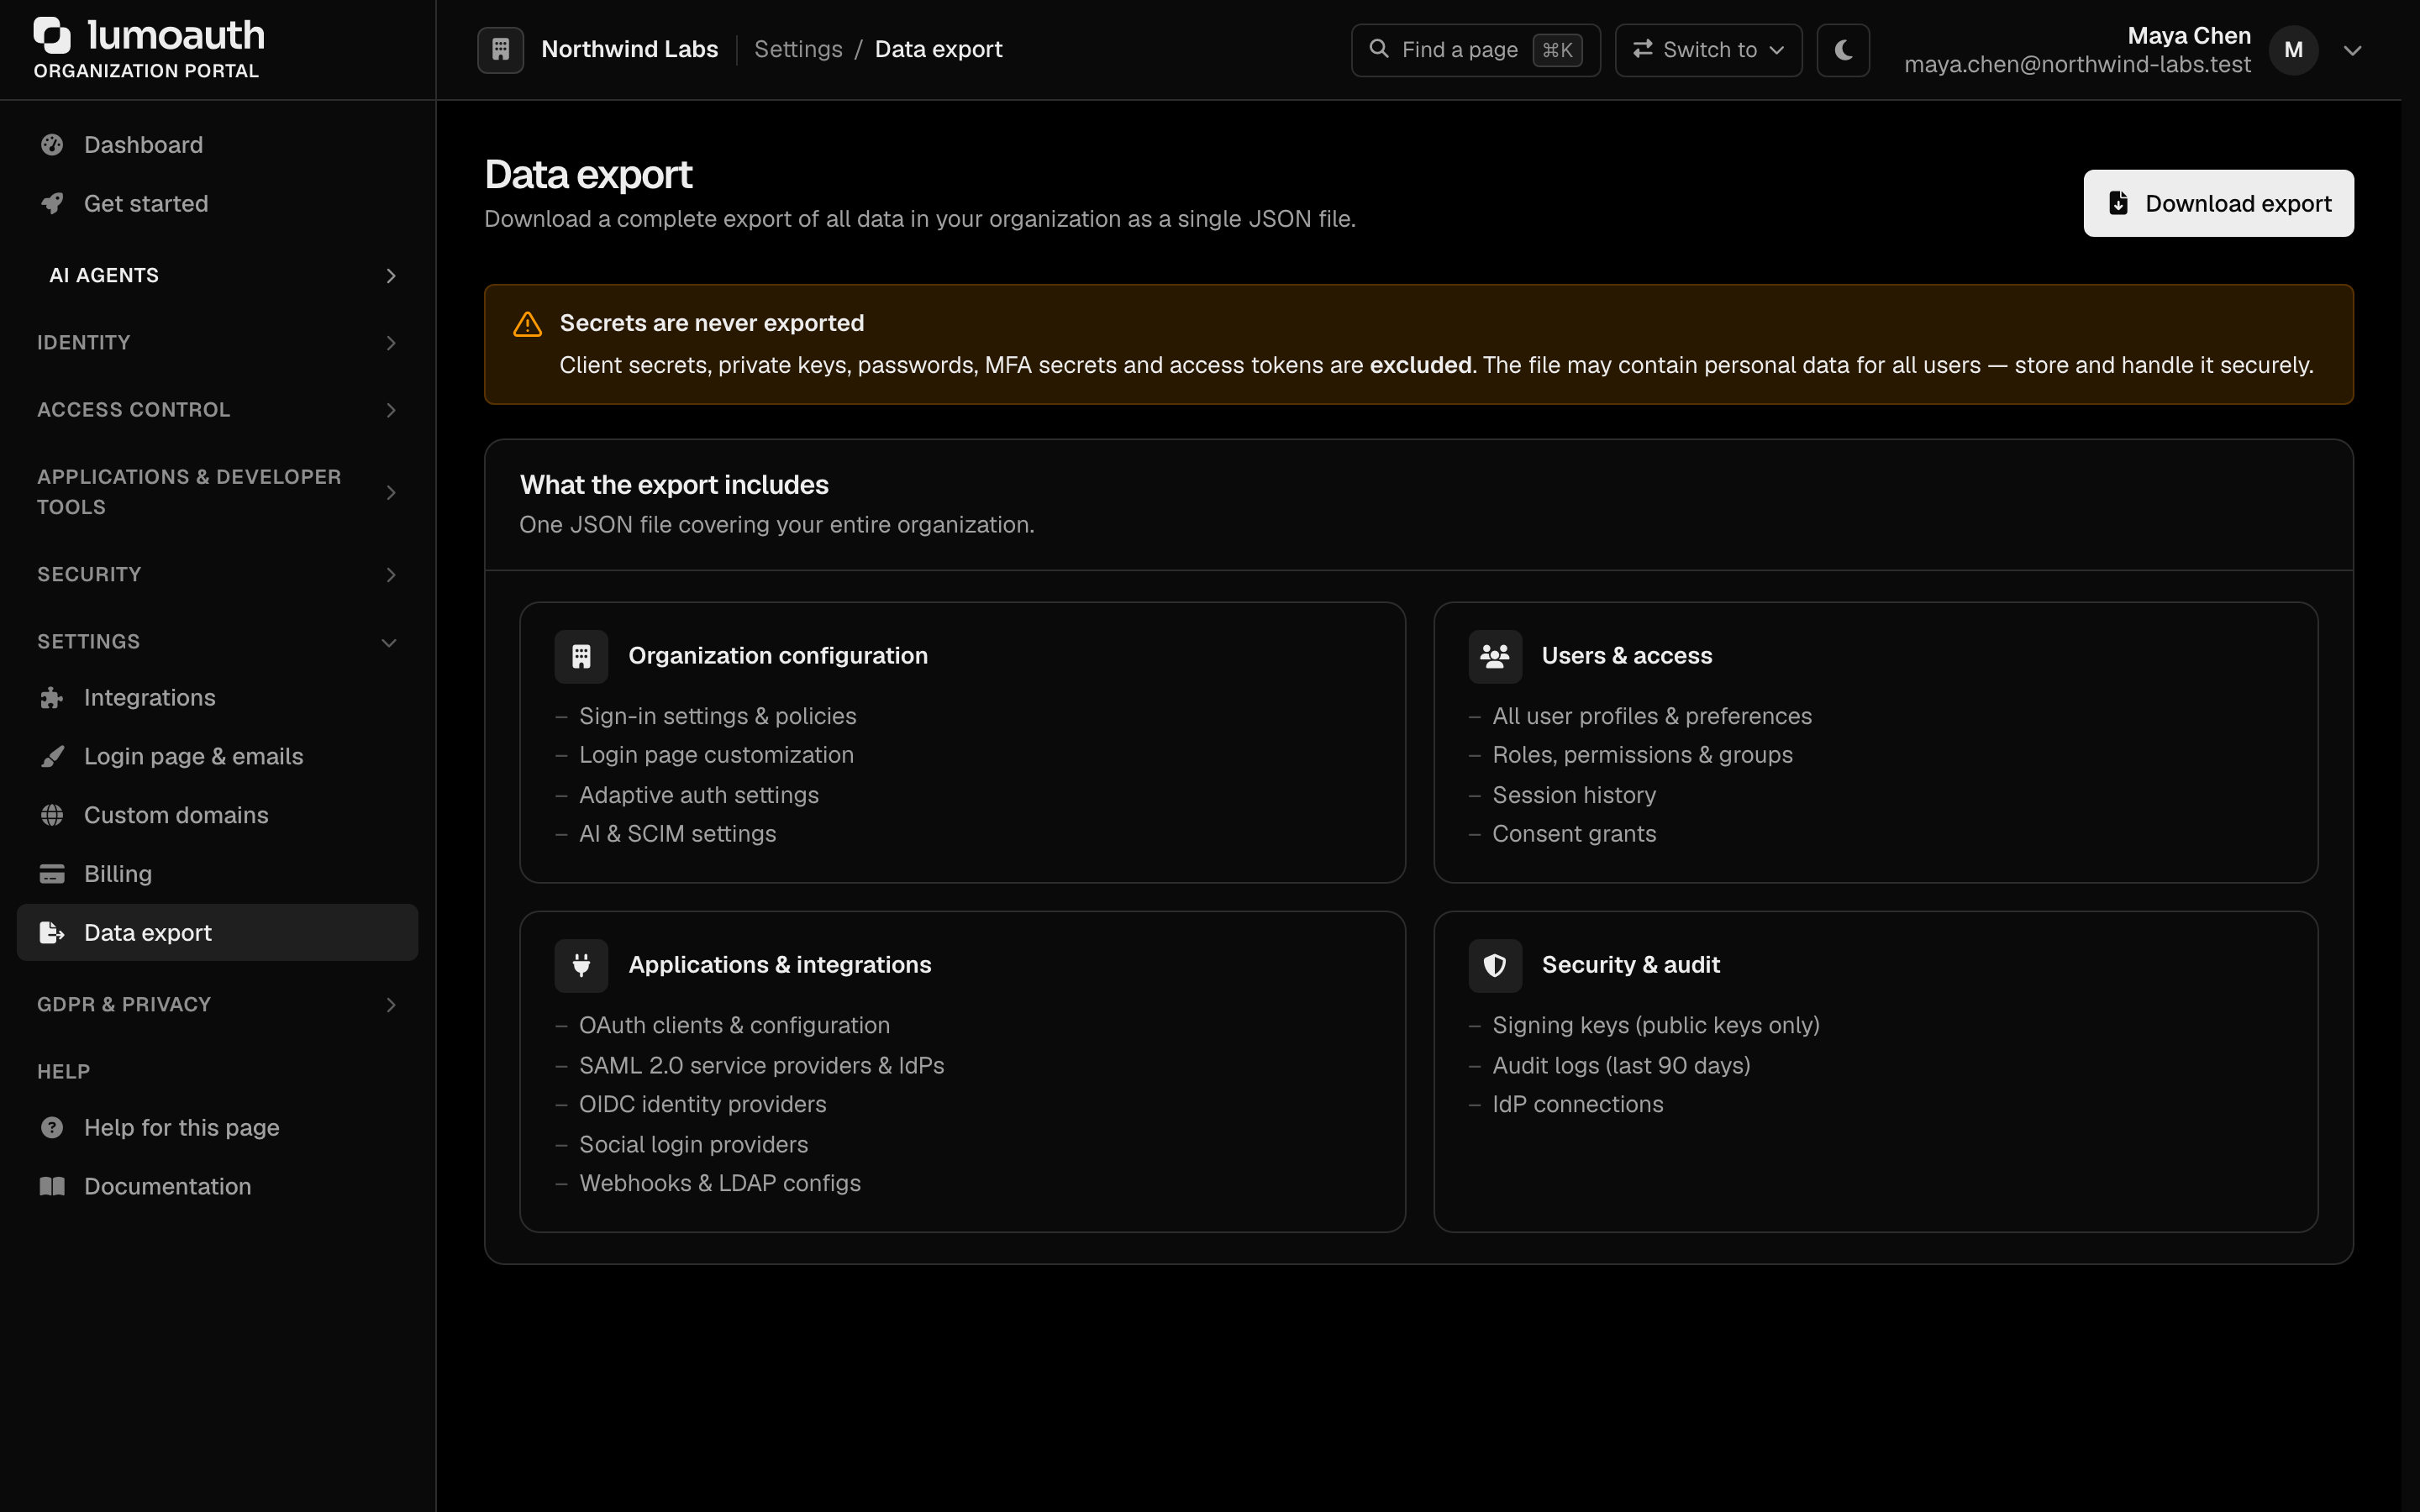Open Dashboard from the sidebar
This screenshot has width=2420, height=1512.
[217, 145]
